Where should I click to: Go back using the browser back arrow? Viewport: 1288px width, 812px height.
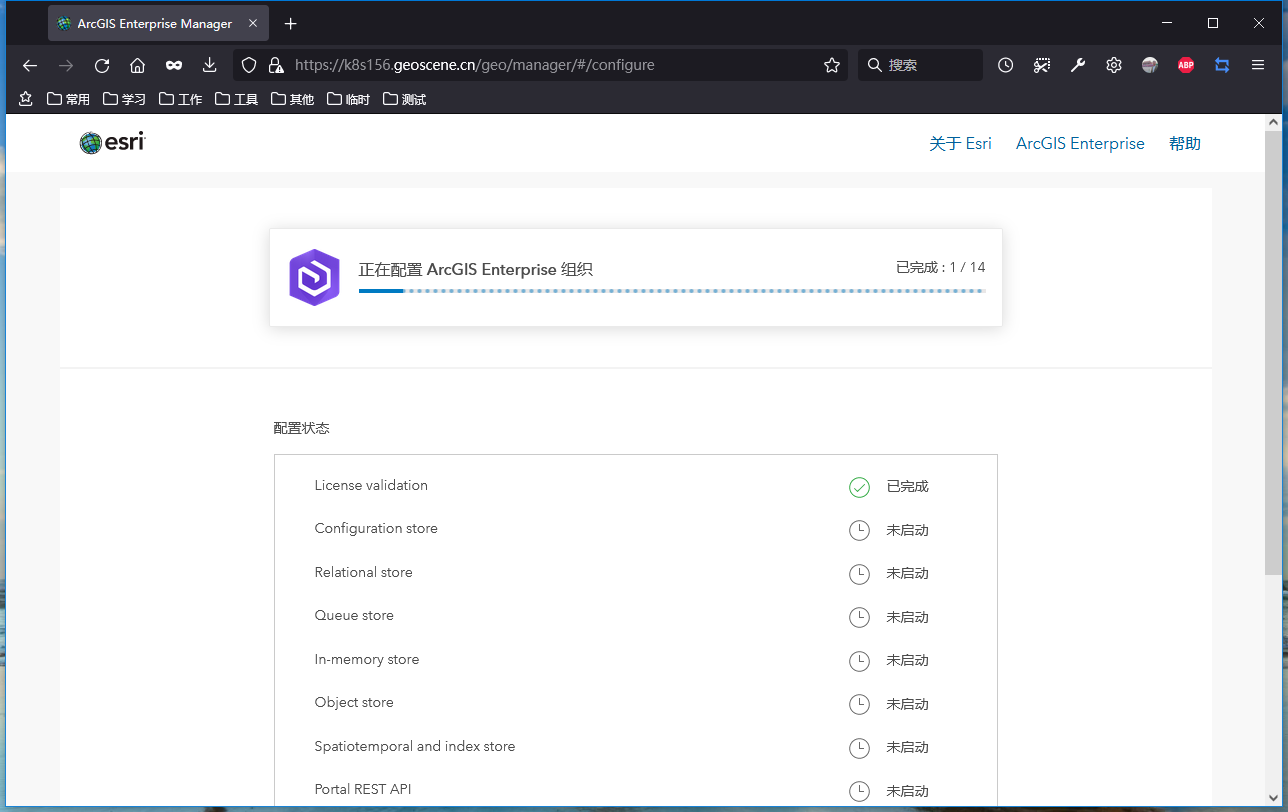30,65
